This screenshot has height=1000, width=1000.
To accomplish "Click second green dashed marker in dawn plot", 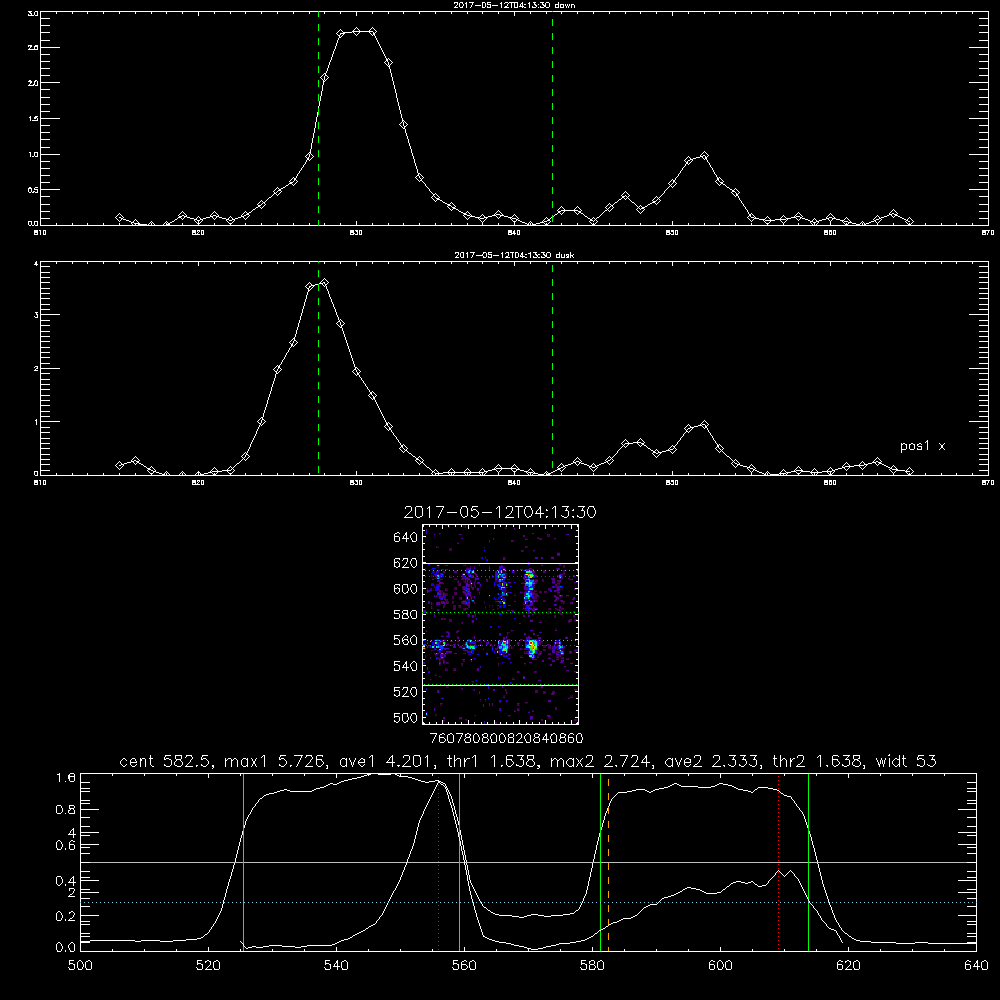I will pos(552,119).
